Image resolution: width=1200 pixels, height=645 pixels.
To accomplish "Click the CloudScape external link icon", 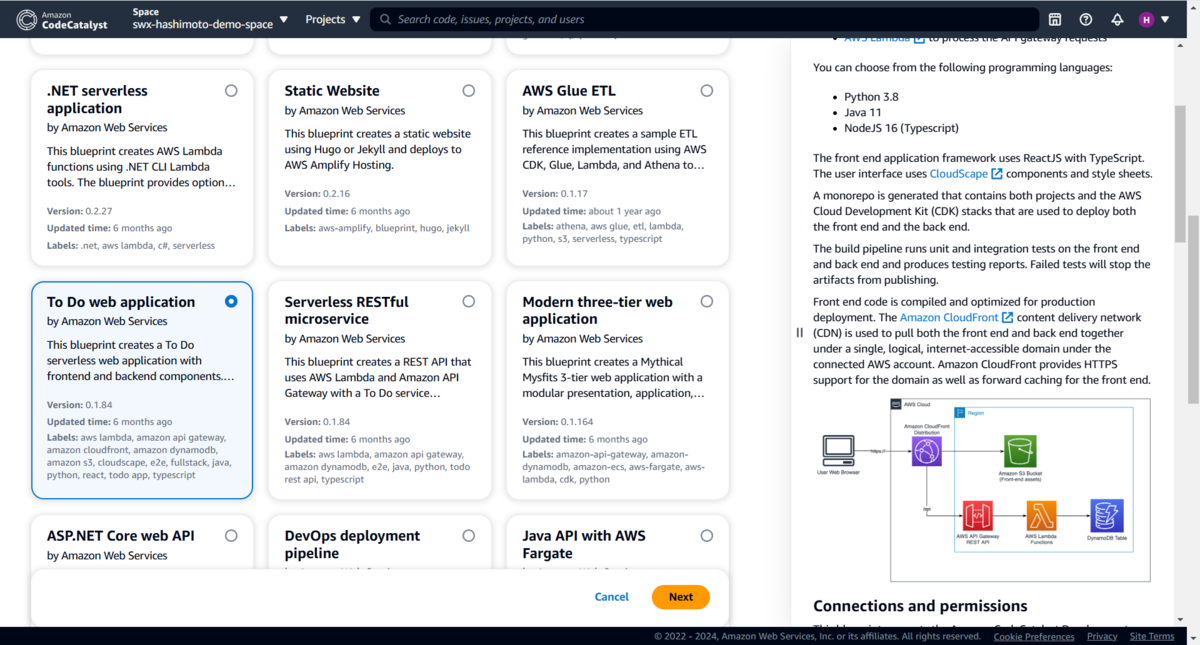I will click(996, 174).
